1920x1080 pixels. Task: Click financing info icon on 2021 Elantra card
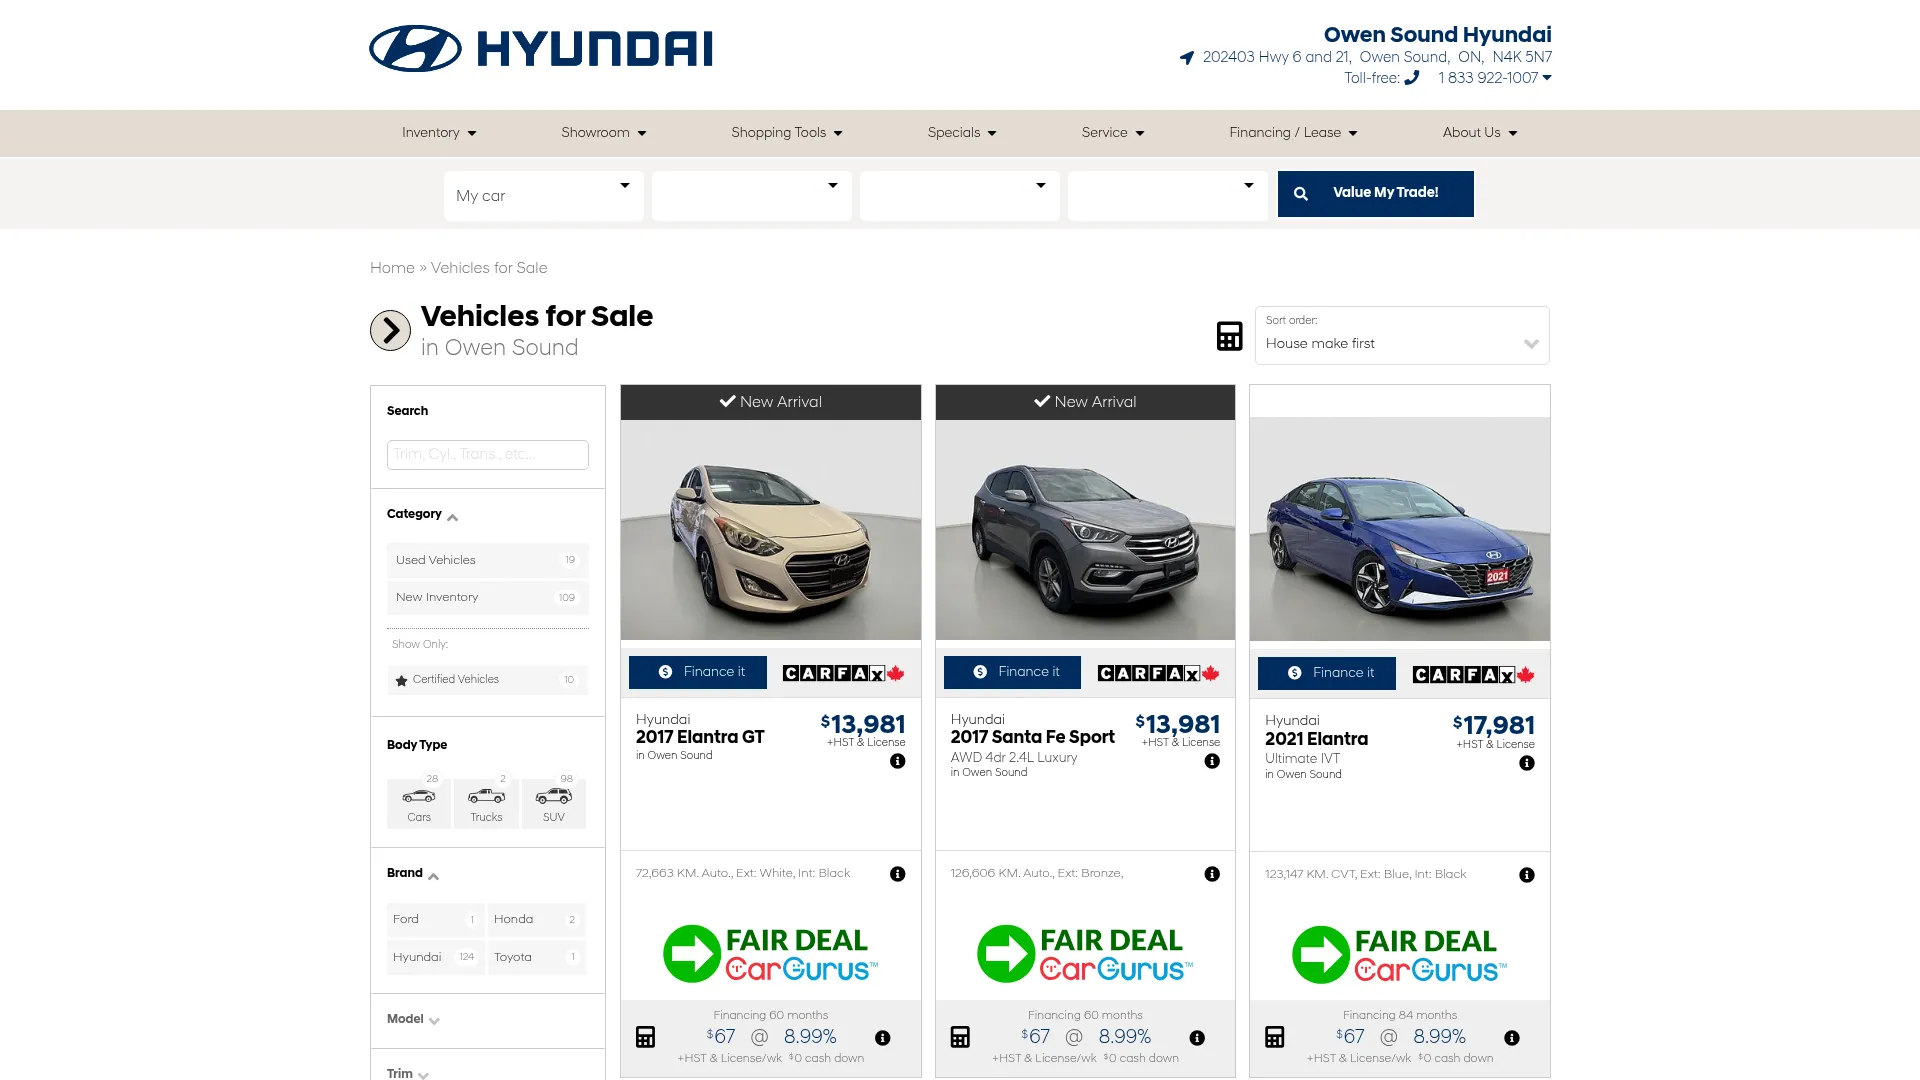pyautogui.click(x=1512, y=1038)
